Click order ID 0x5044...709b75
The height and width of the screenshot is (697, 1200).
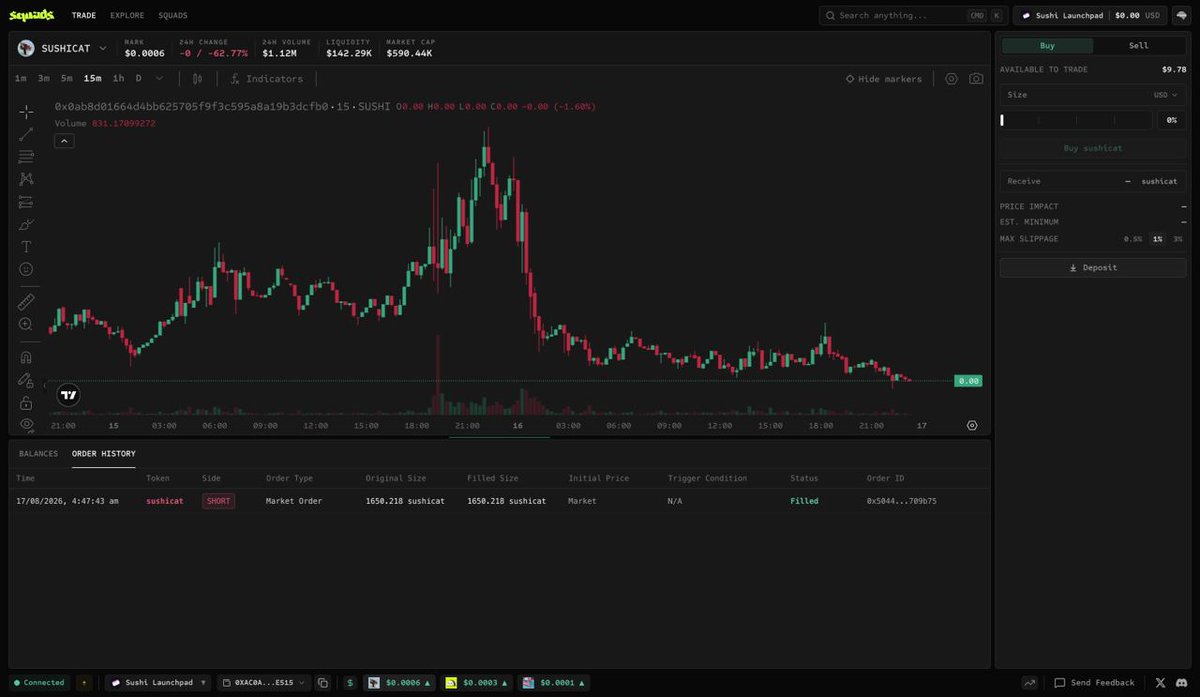pos(902,501)
